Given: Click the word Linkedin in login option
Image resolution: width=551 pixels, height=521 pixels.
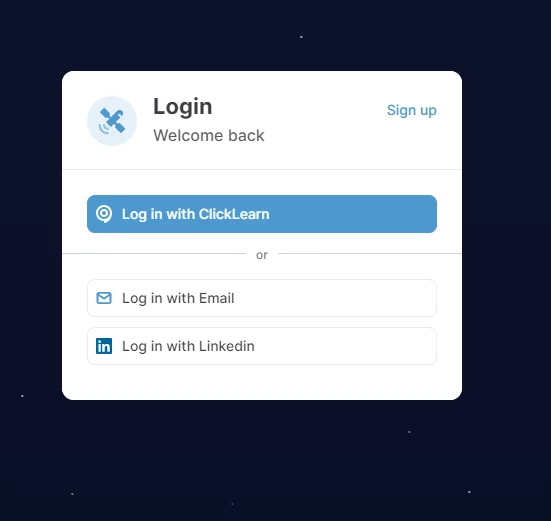Looking at the screenshot, I should pyautogui.click(x=227, y=346).
